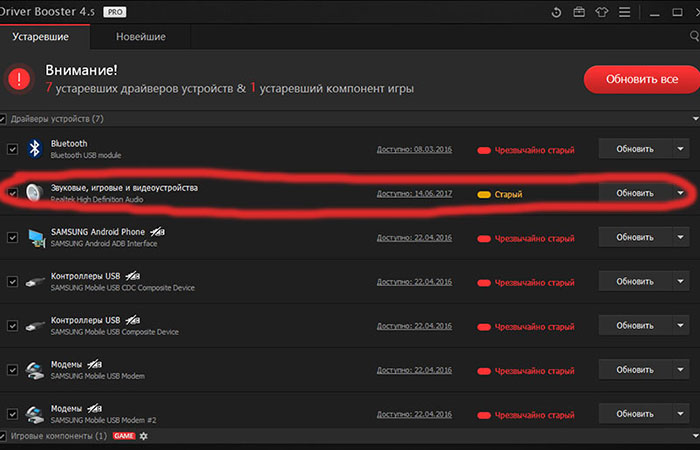Toggle the SAMSUNG Mobile USB Composite Device checkbox
700x450 pixels.
(x=12, y=325)
